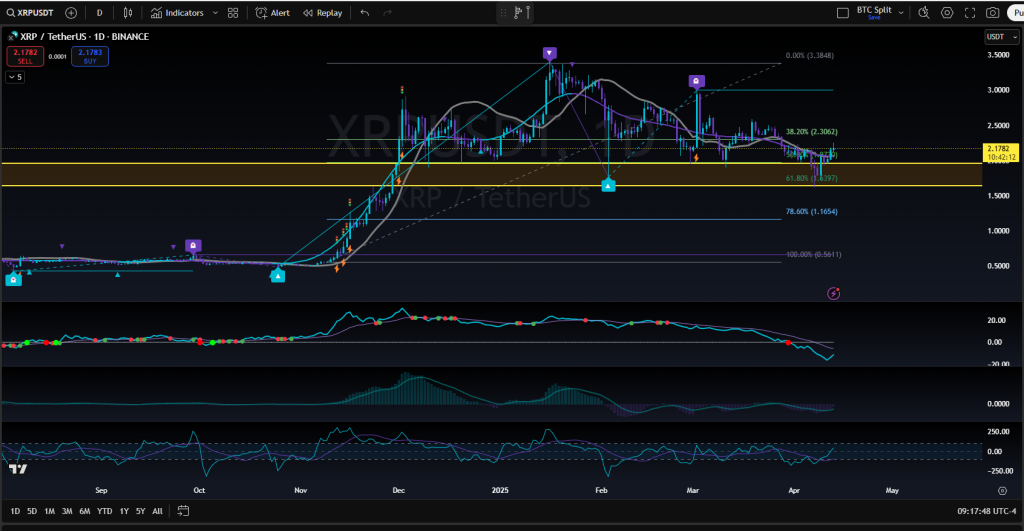
Task: Click the Publish button
Action: pyautogui.click(x=1016, y=12)
